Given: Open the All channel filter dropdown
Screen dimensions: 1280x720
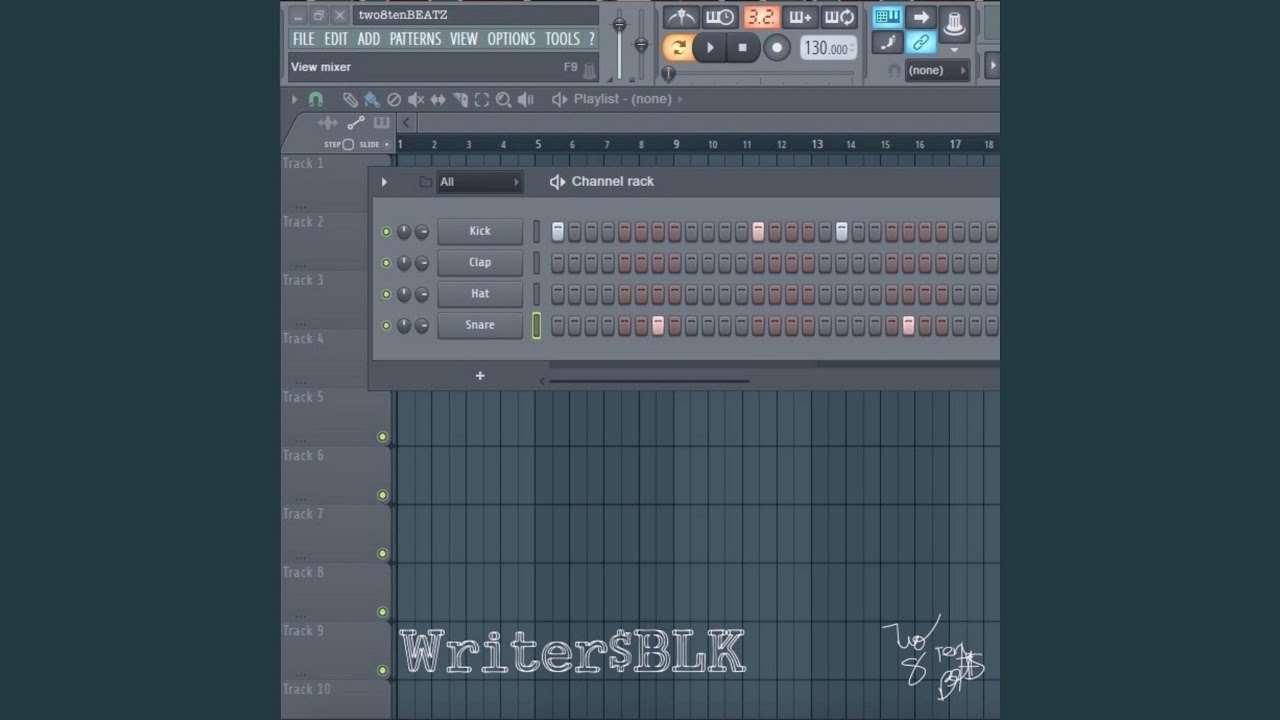Looking at the screenshot, I should pyautogui.click(x=480, y=182).
